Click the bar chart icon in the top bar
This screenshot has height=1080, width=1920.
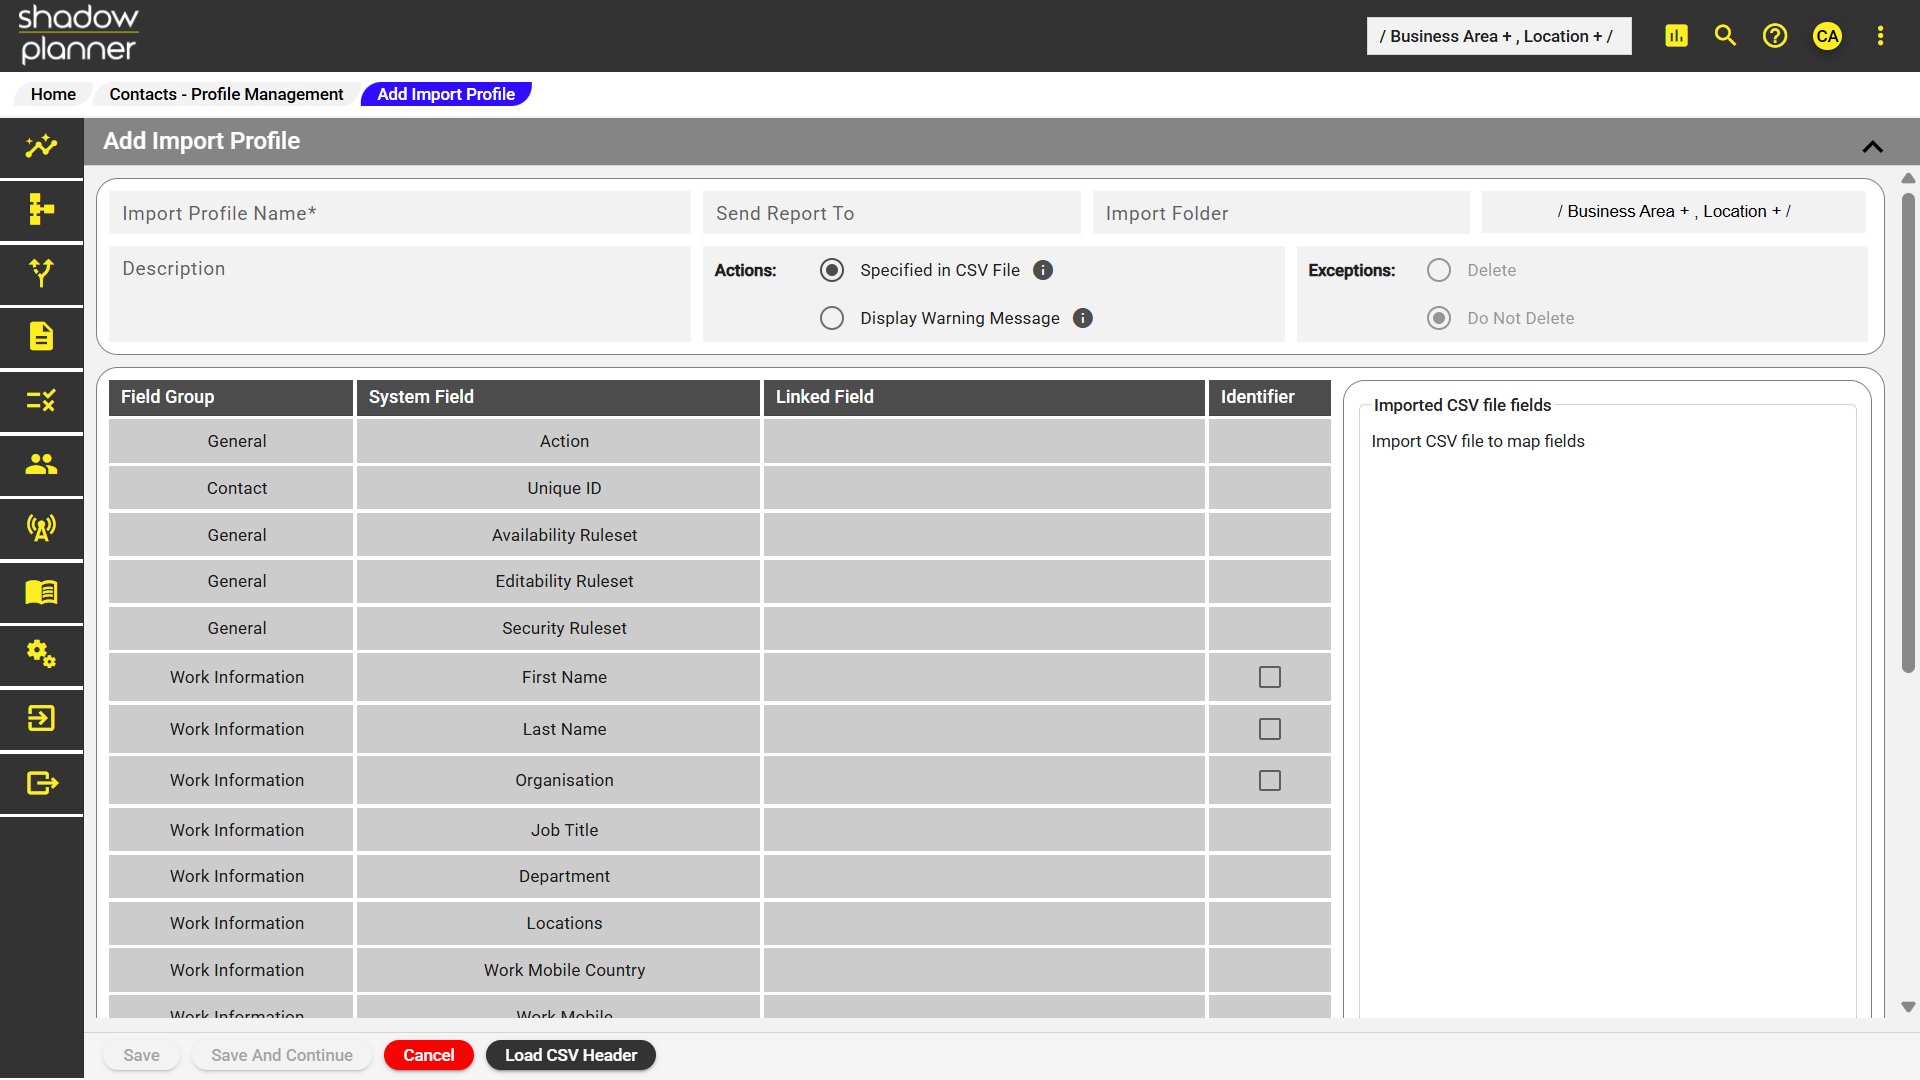tap(1675, 35)
